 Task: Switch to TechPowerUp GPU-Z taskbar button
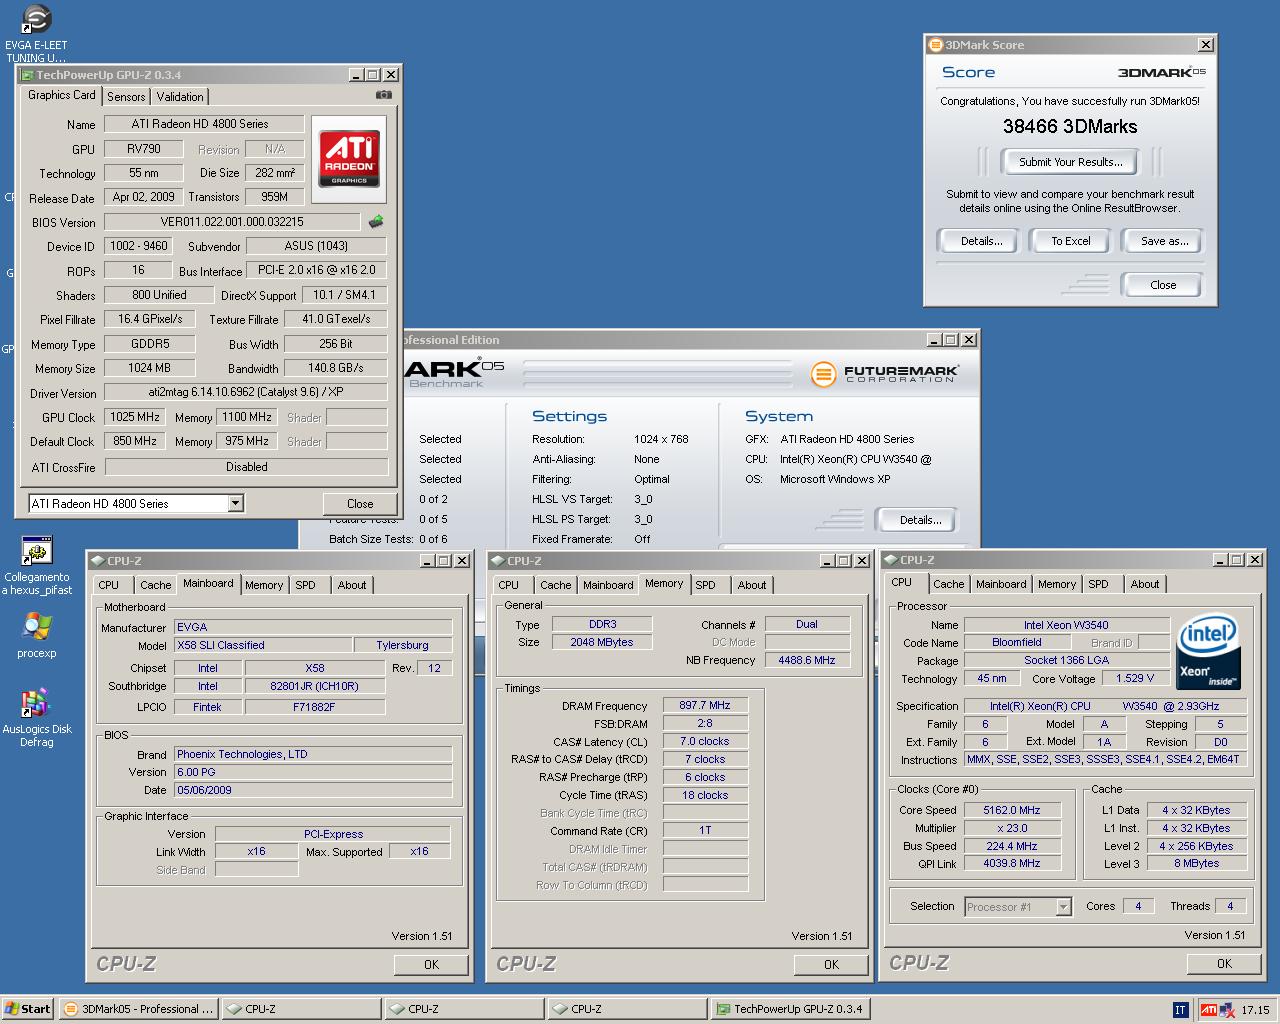(x=789, y=1009)
